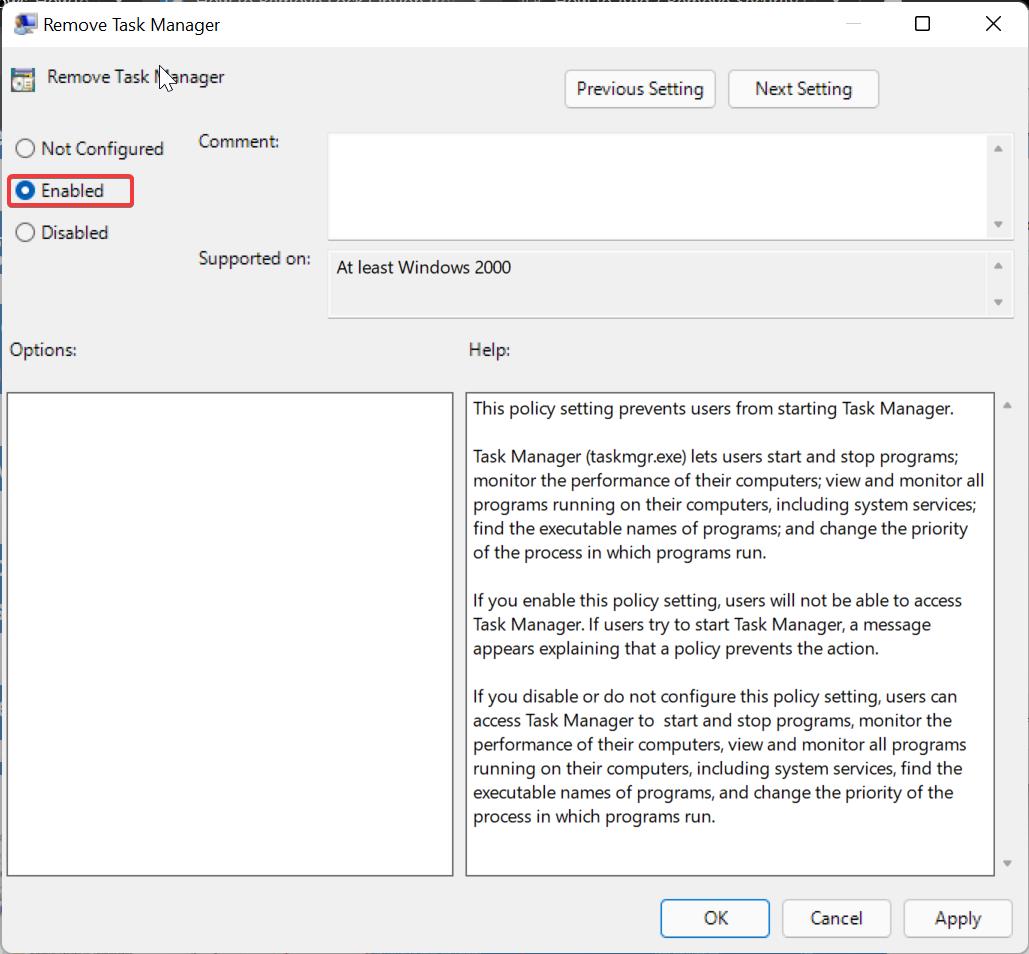
Task: Click the Supported on scroll down arrow
Action: 998,302
